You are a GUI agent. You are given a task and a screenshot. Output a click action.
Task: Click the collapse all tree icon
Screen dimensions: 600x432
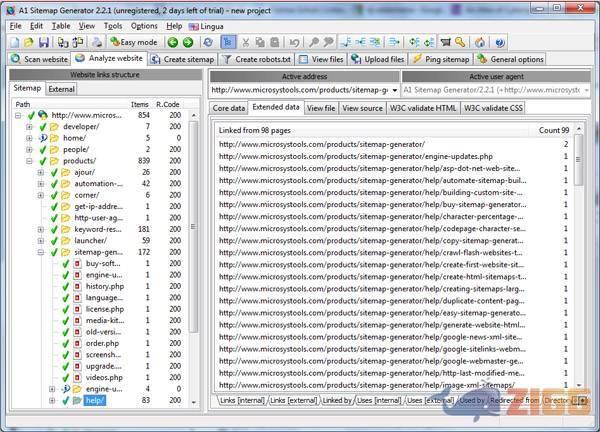(429, 42)
